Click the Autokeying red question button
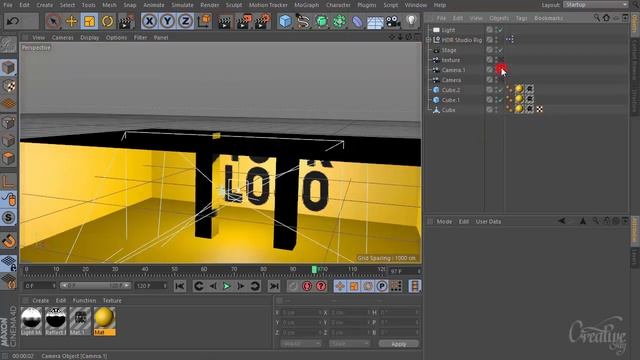Viewport: 640px width, 360px height. tap(322, 286)
